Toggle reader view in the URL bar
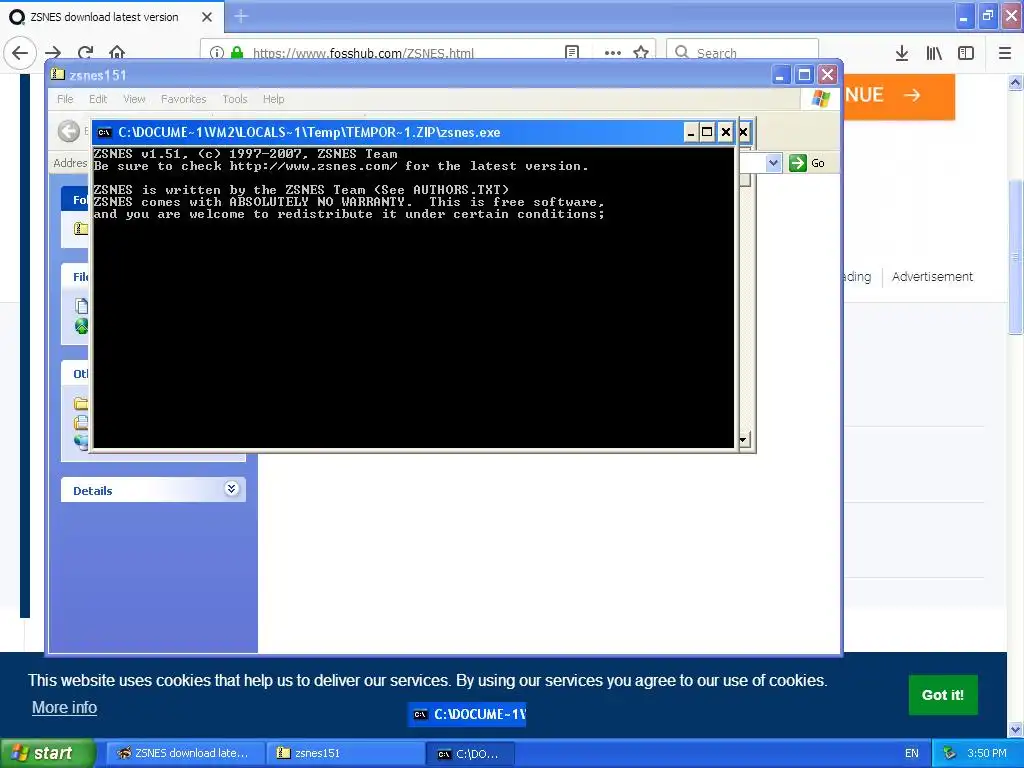 [572, 53]
